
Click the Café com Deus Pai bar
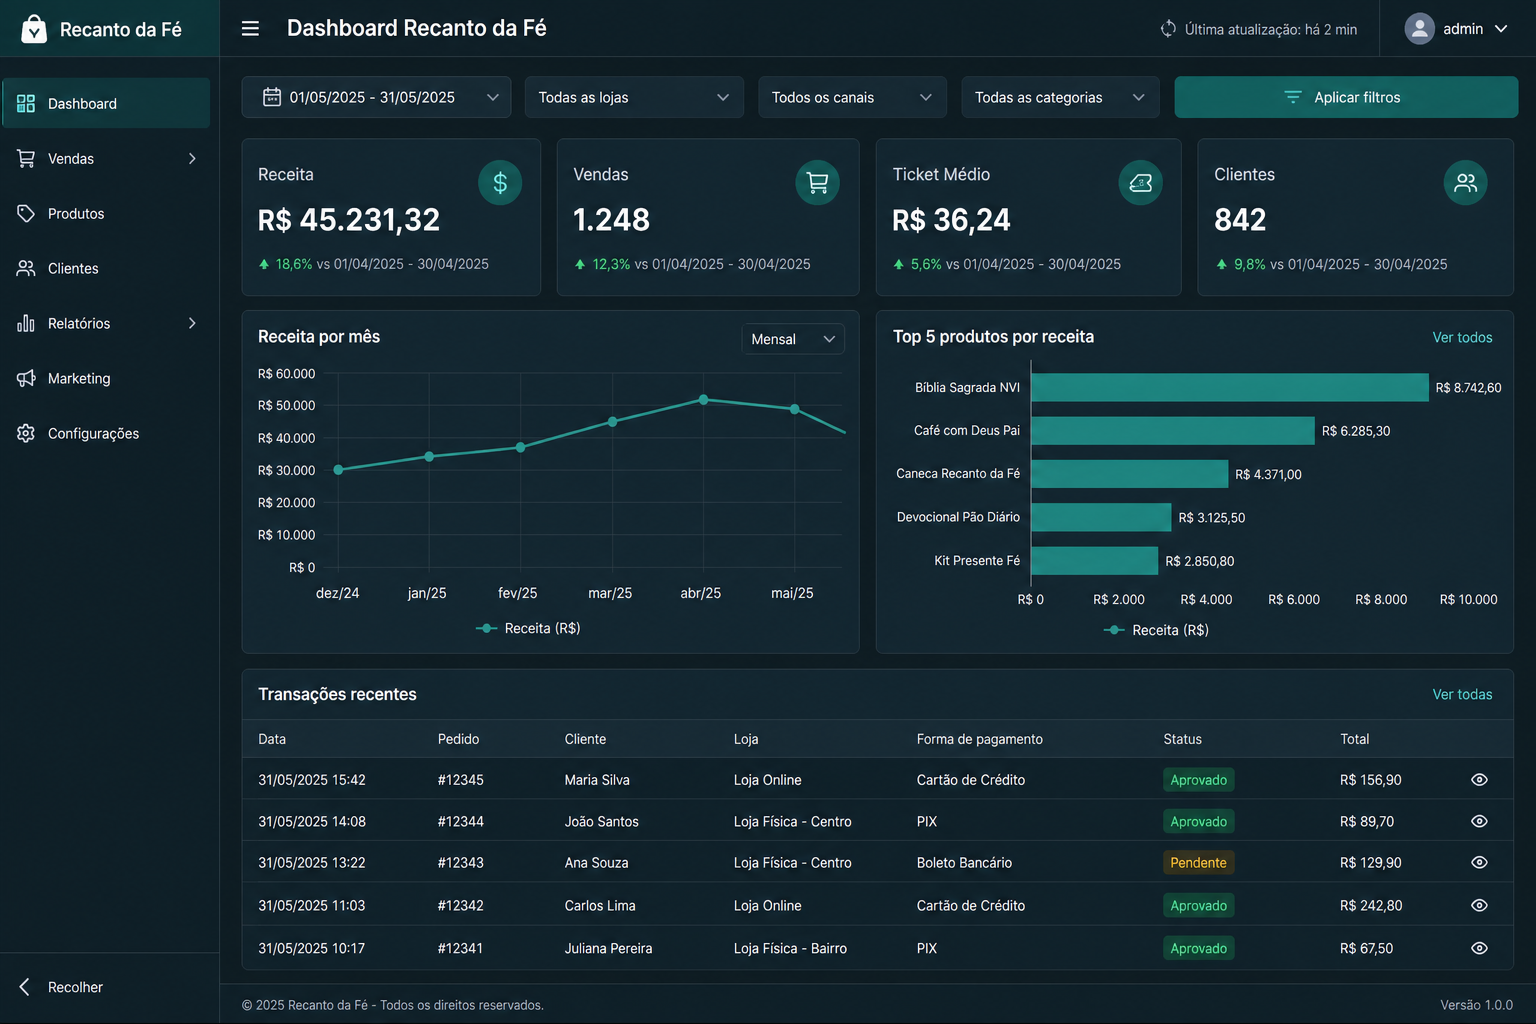pyautogui.click(x=1173, y=430)
